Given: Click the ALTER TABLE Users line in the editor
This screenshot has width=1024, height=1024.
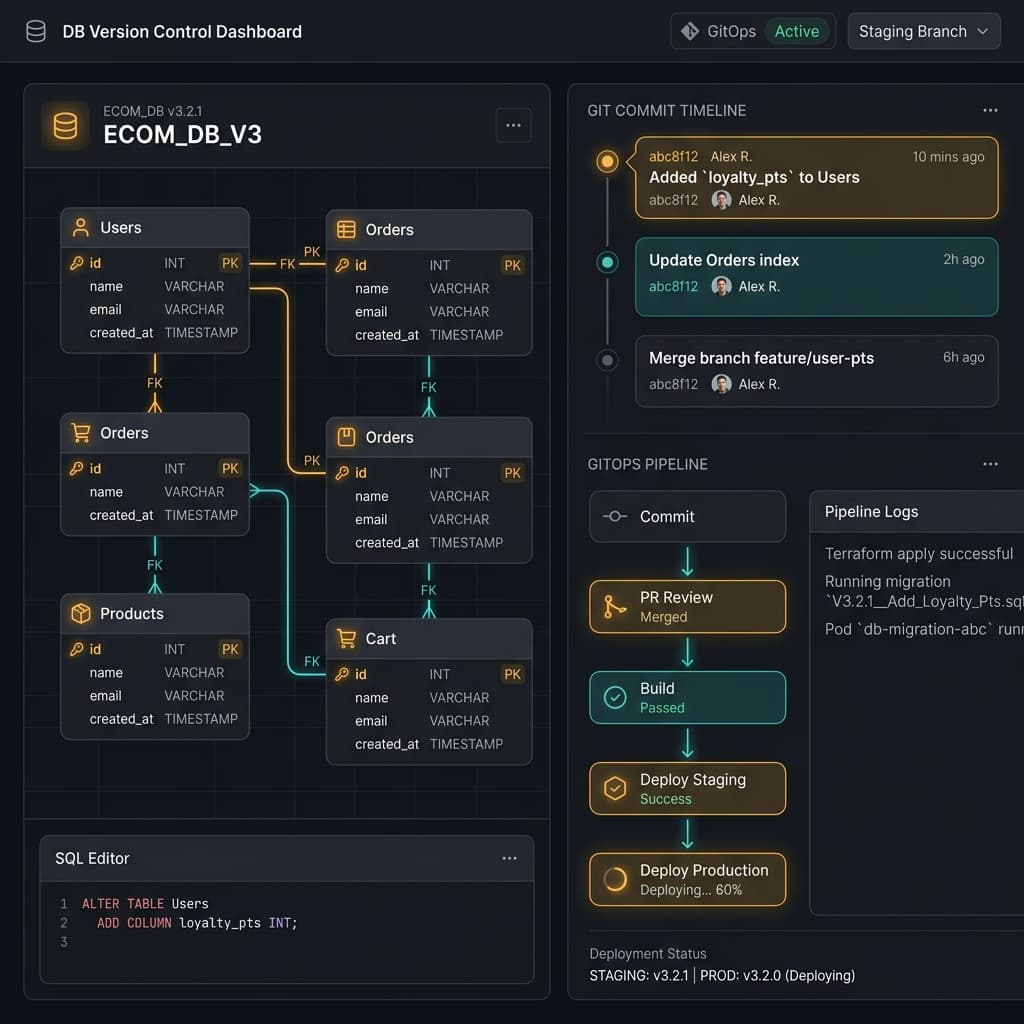Looking at the screenshot, I should [145, 904].
